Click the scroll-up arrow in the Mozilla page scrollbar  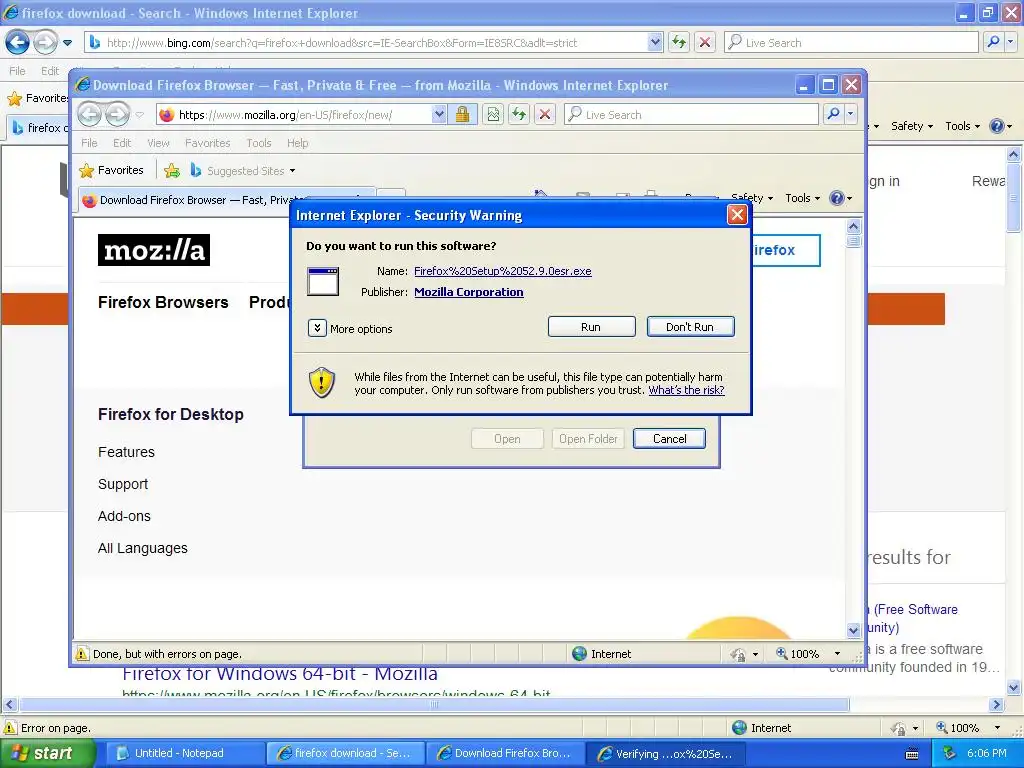coord(854,227)
